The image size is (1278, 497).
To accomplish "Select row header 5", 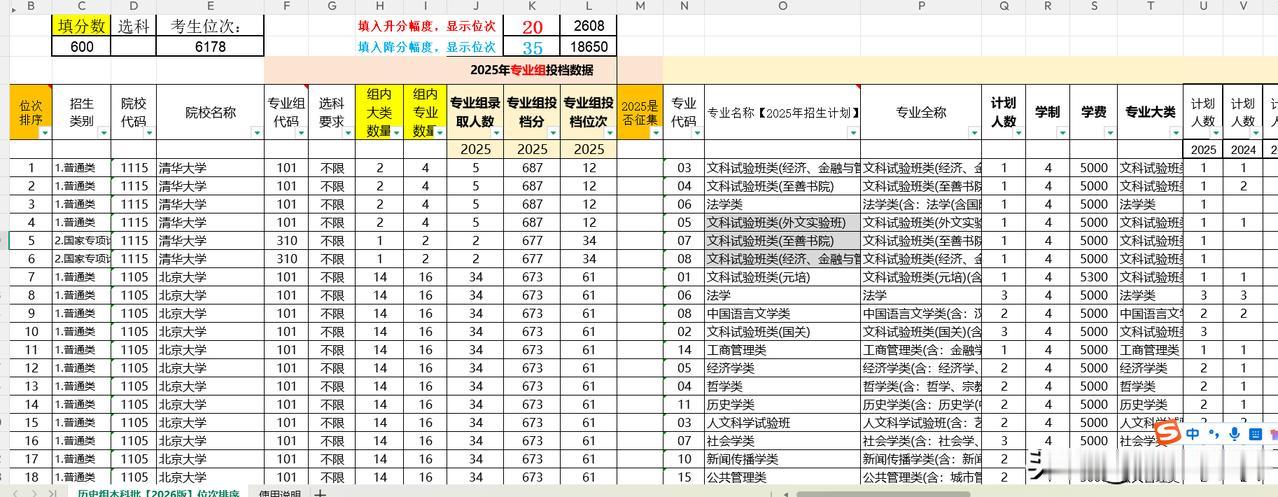I will pyautogui.click(x=31, y=241).
